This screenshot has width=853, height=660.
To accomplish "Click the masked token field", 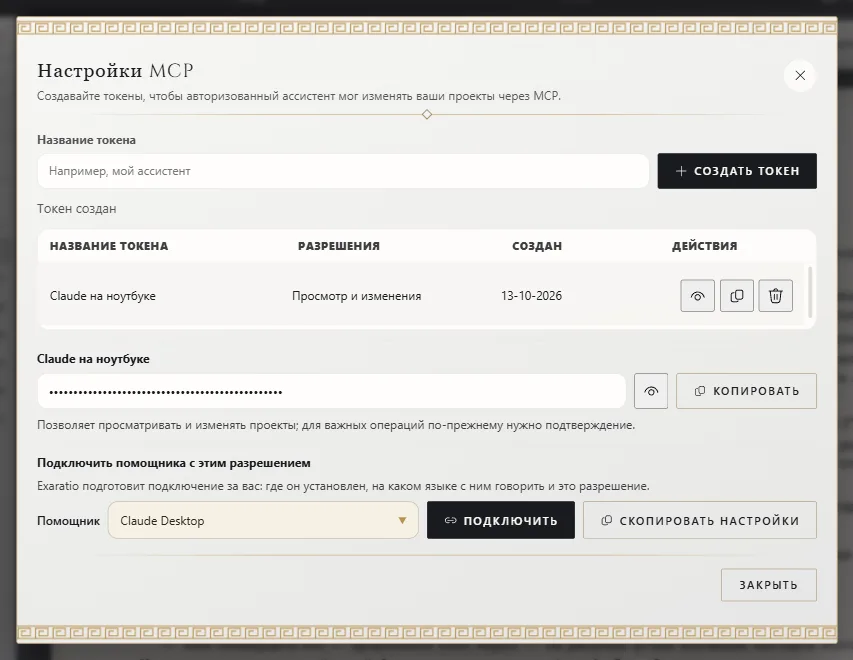I will (331, 391).
